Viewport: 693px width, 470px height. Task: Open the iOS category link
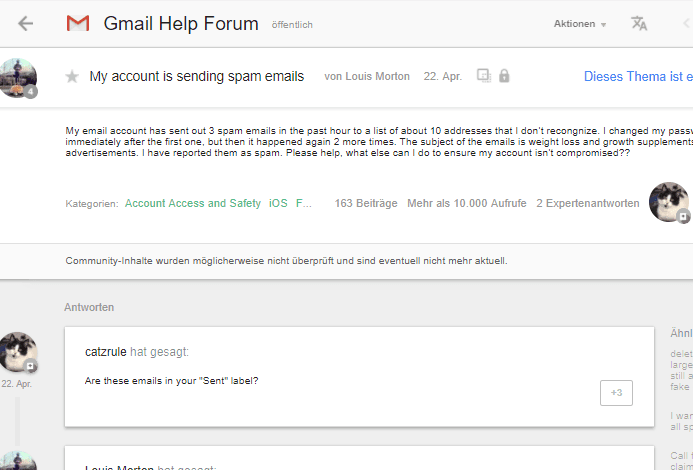278,203
